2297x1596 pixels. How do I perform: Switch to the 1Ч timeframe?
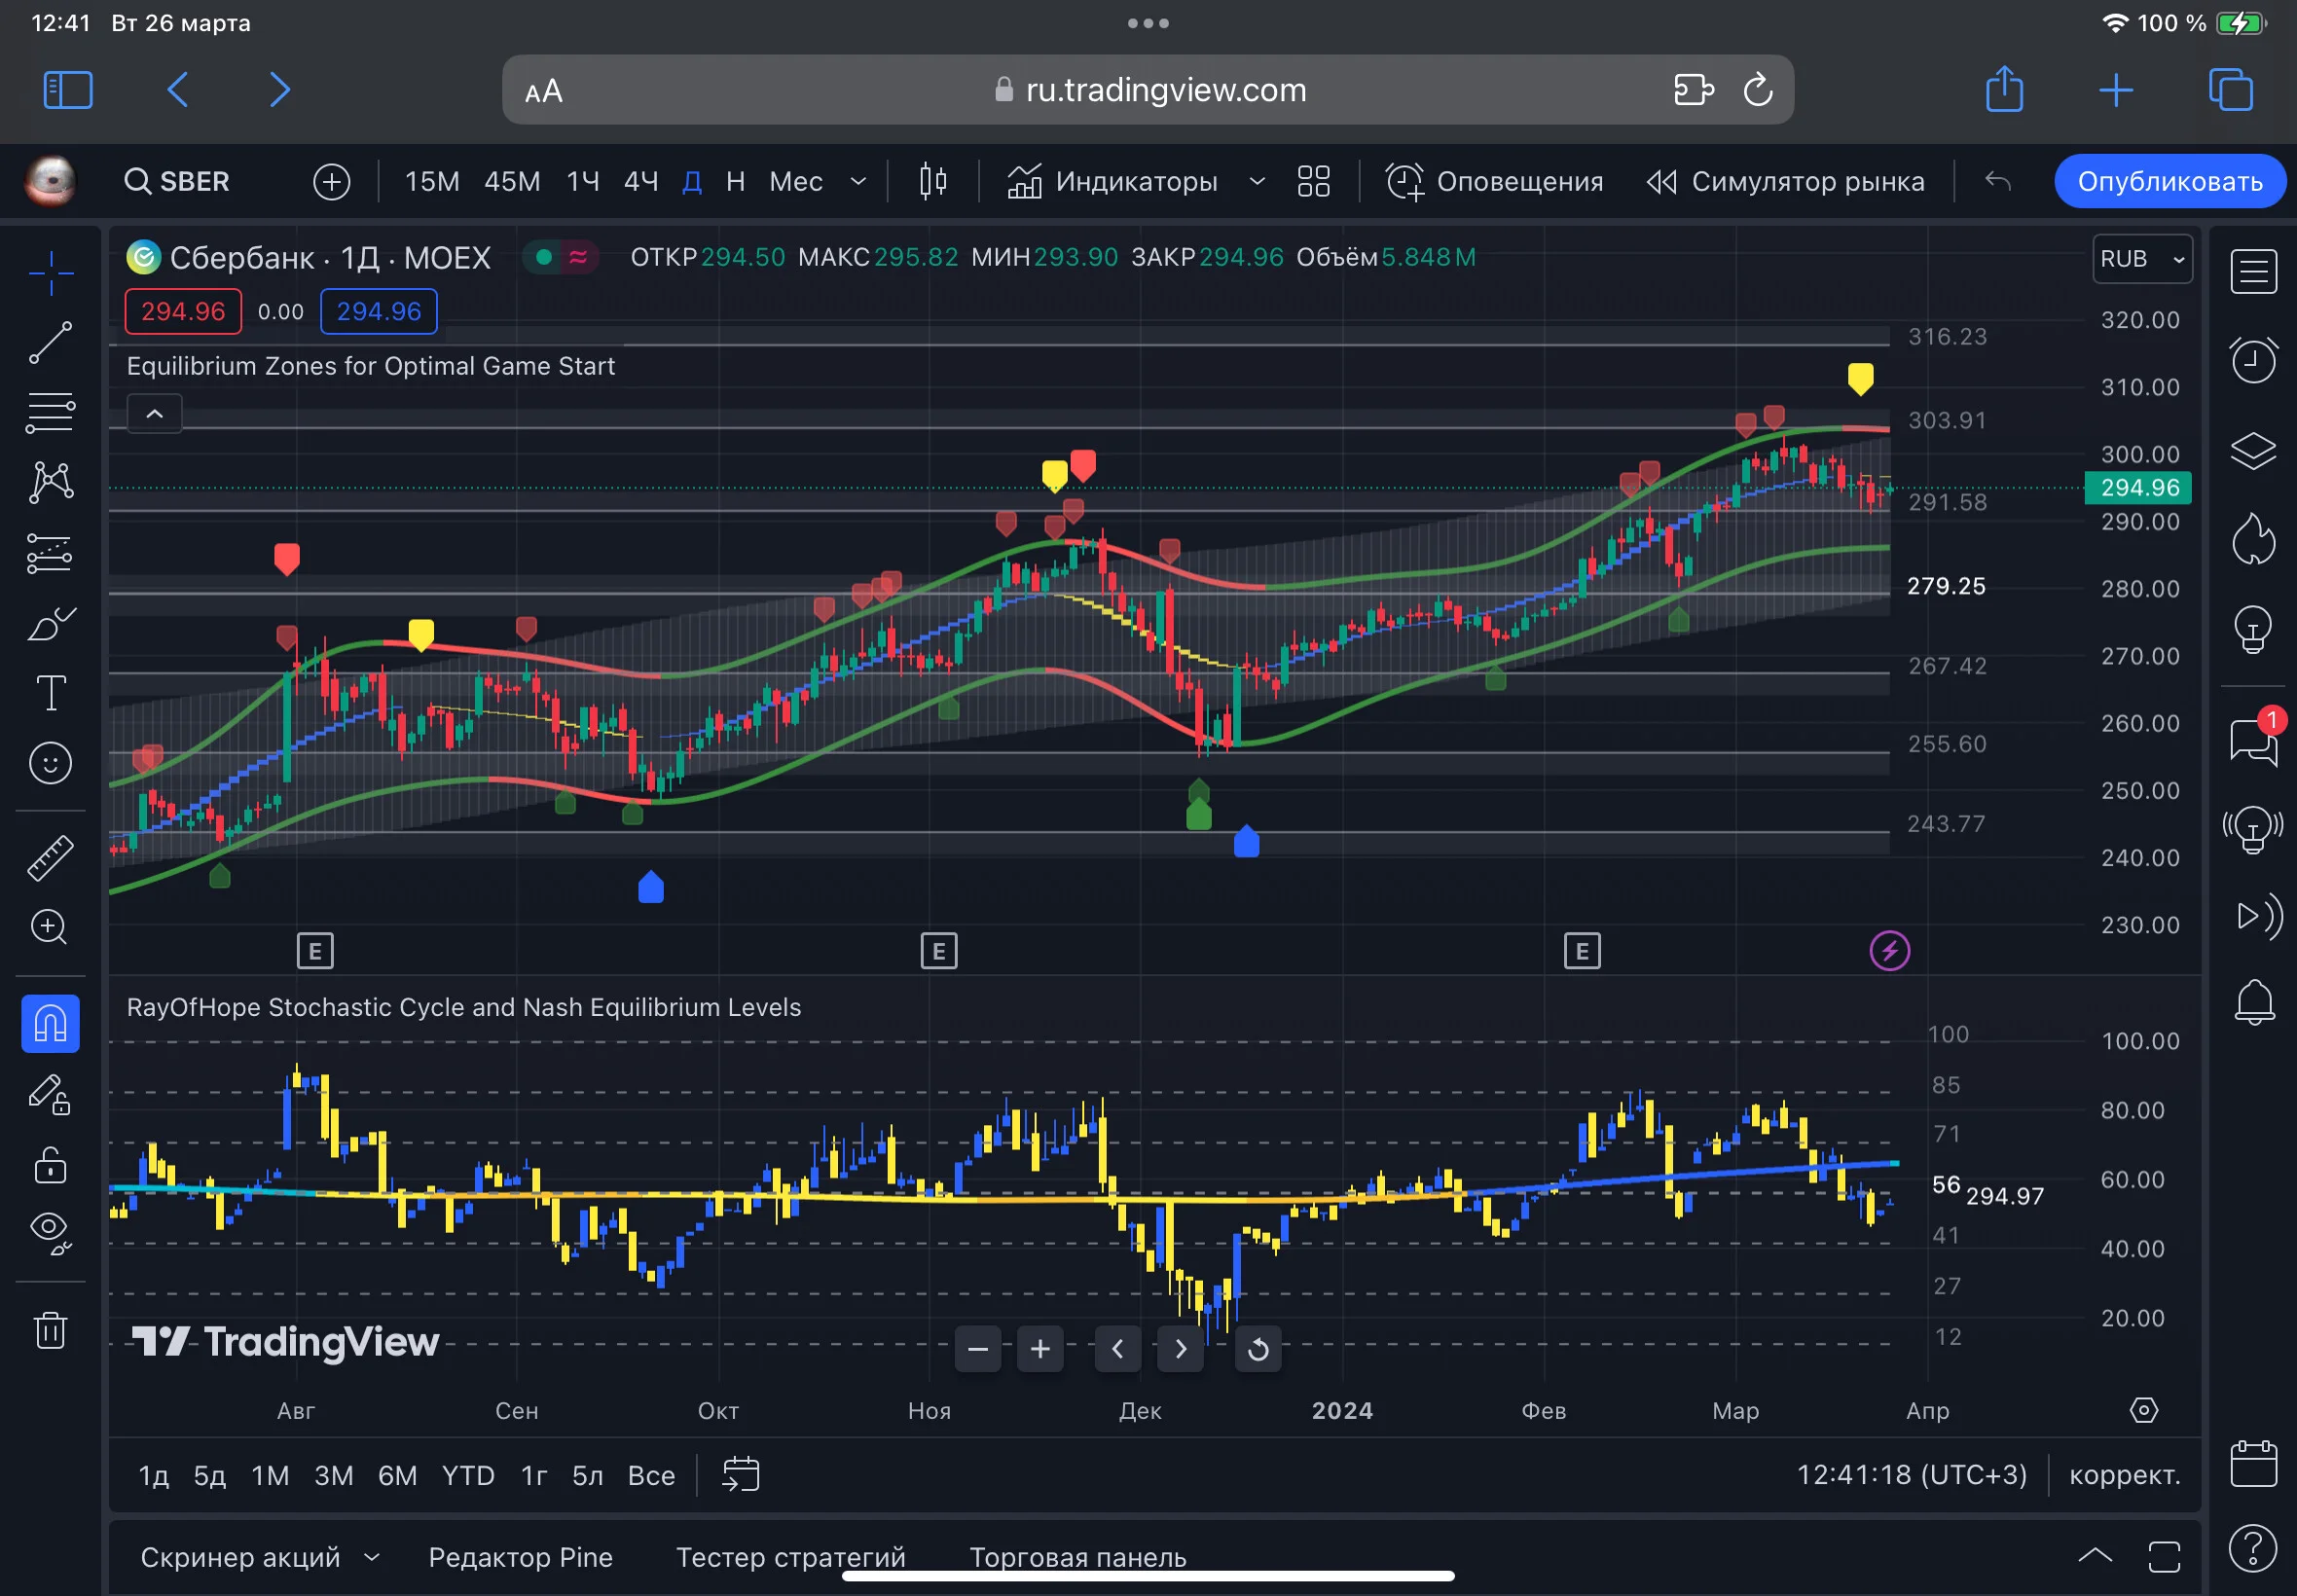[x=583, y=182]
